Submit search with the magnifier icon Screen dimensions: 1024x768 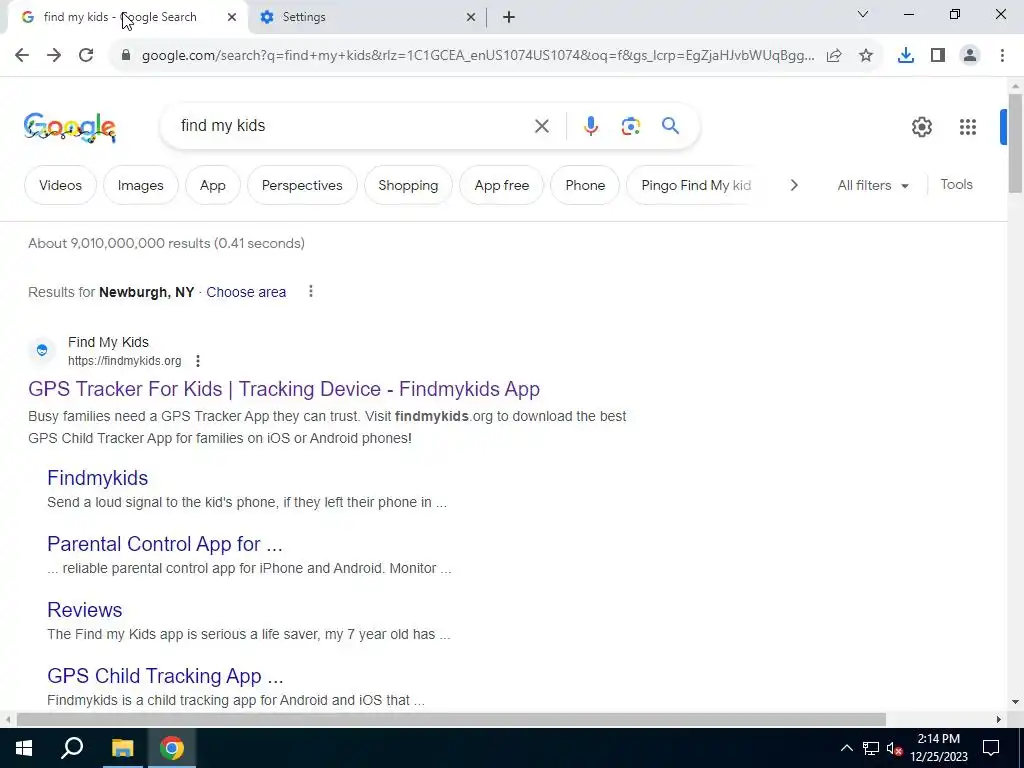coord(671,125)
